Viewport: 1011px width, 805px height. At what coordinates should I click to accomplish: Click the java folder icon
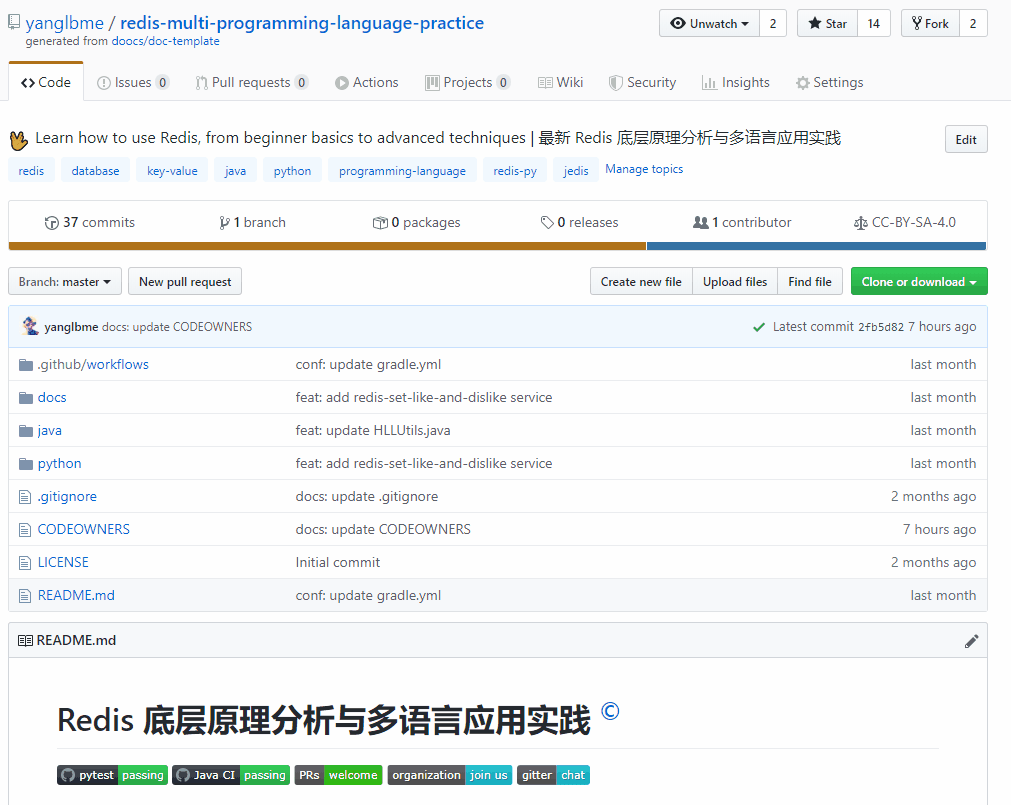pos(26,431)
